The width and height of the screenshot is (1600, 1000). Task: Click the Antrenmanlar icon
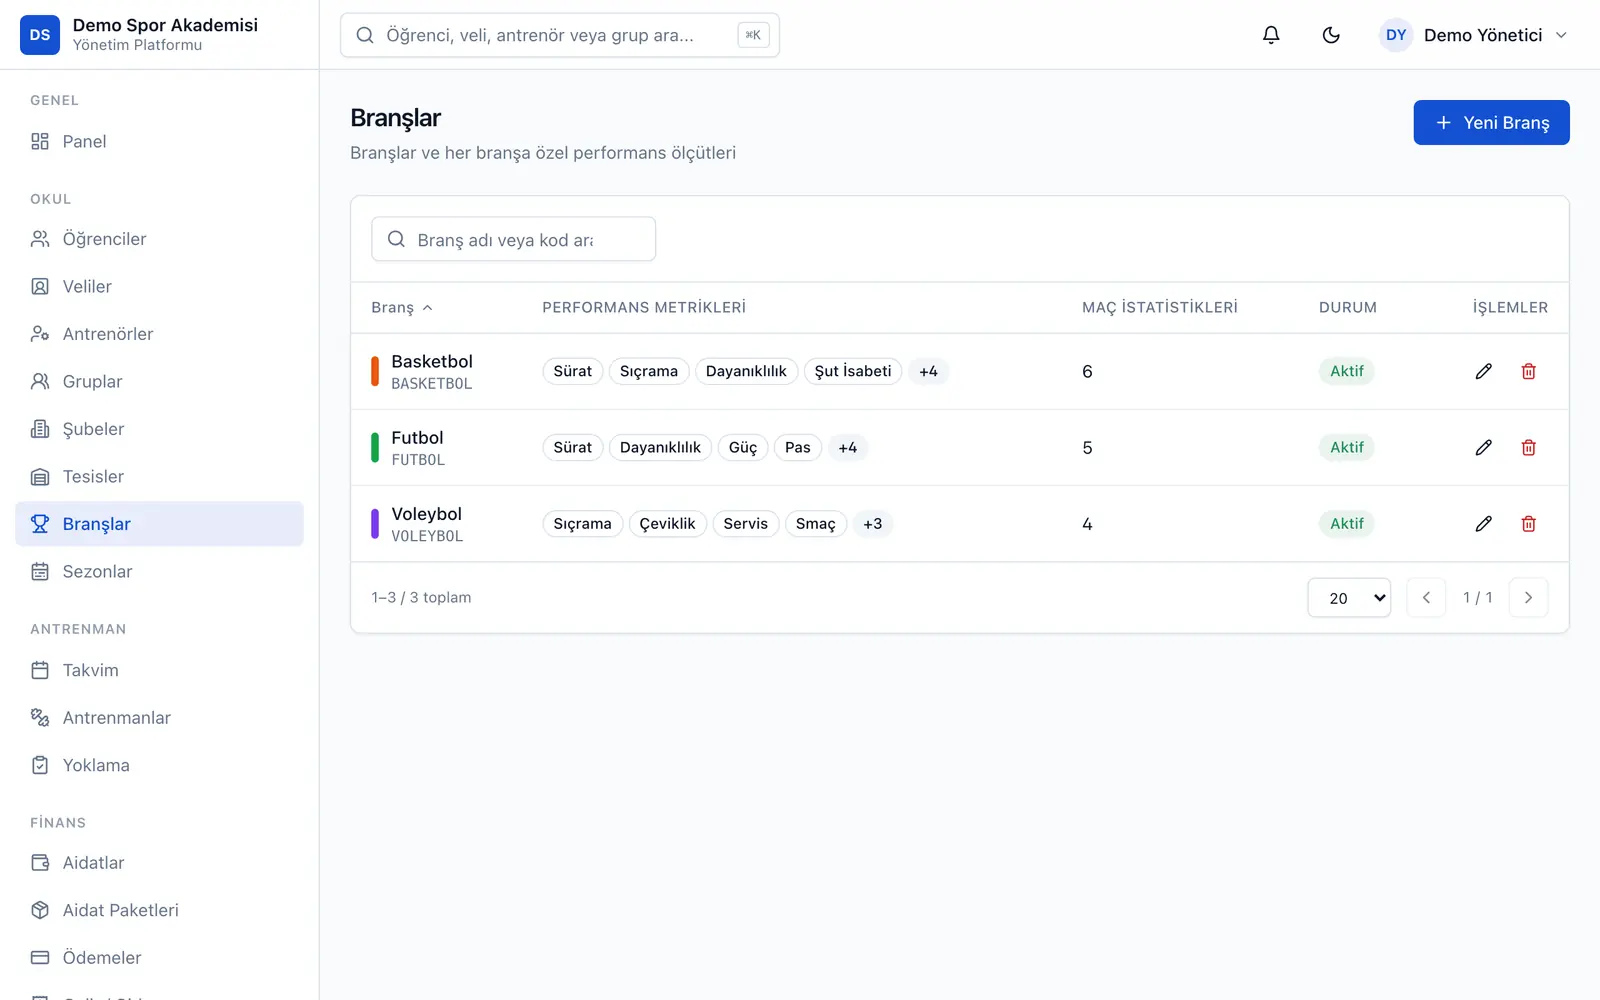pyautogui.click(x=40, y=718)
